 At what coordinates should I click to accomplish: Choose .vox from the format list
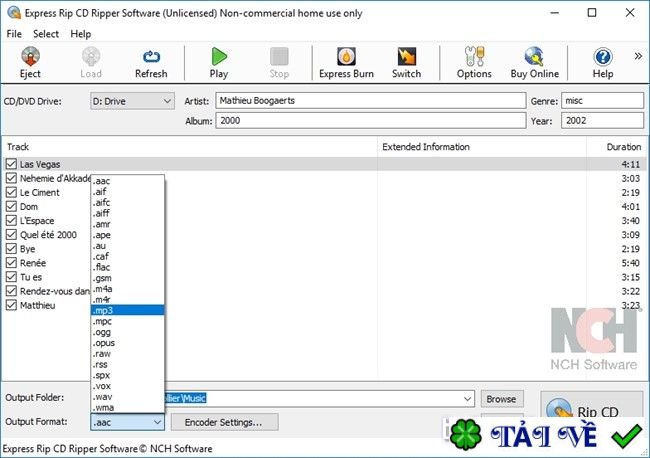[x=127, y=386]
